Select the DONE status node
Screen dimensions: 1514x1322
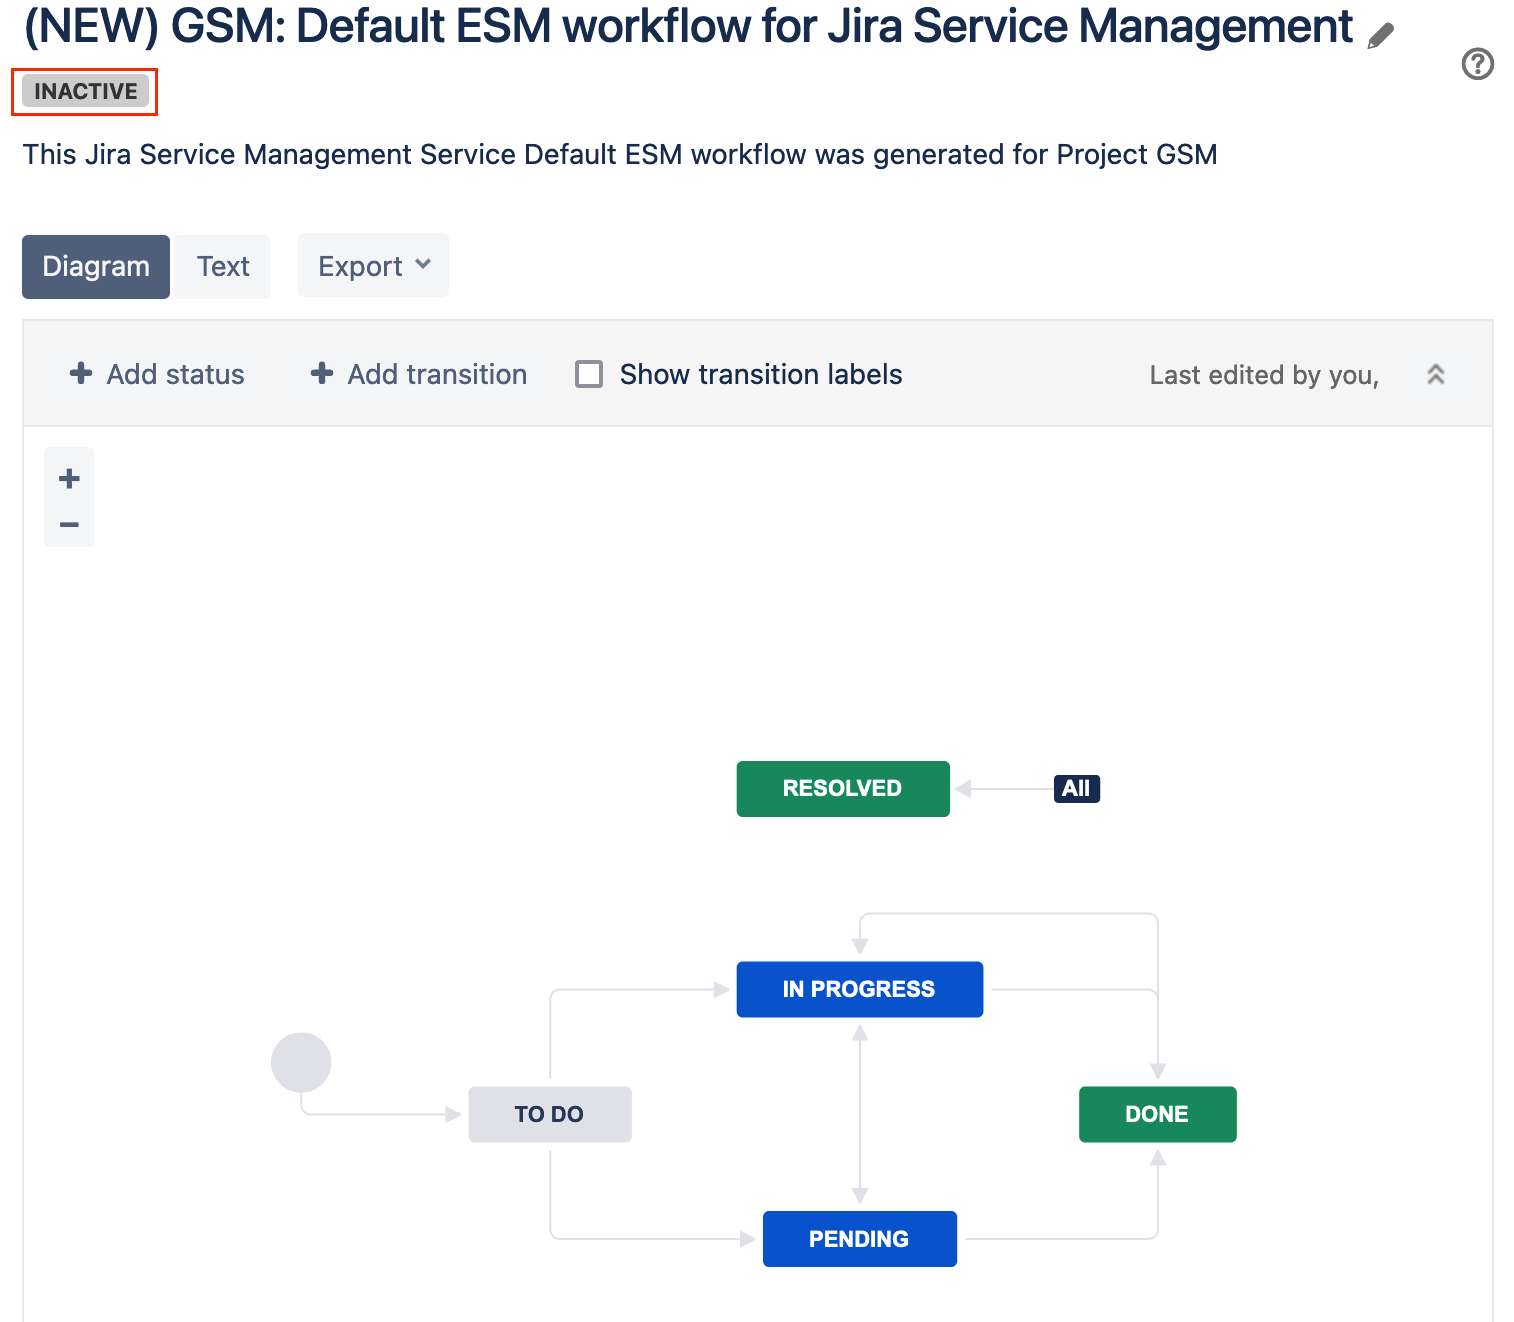1158,1114
